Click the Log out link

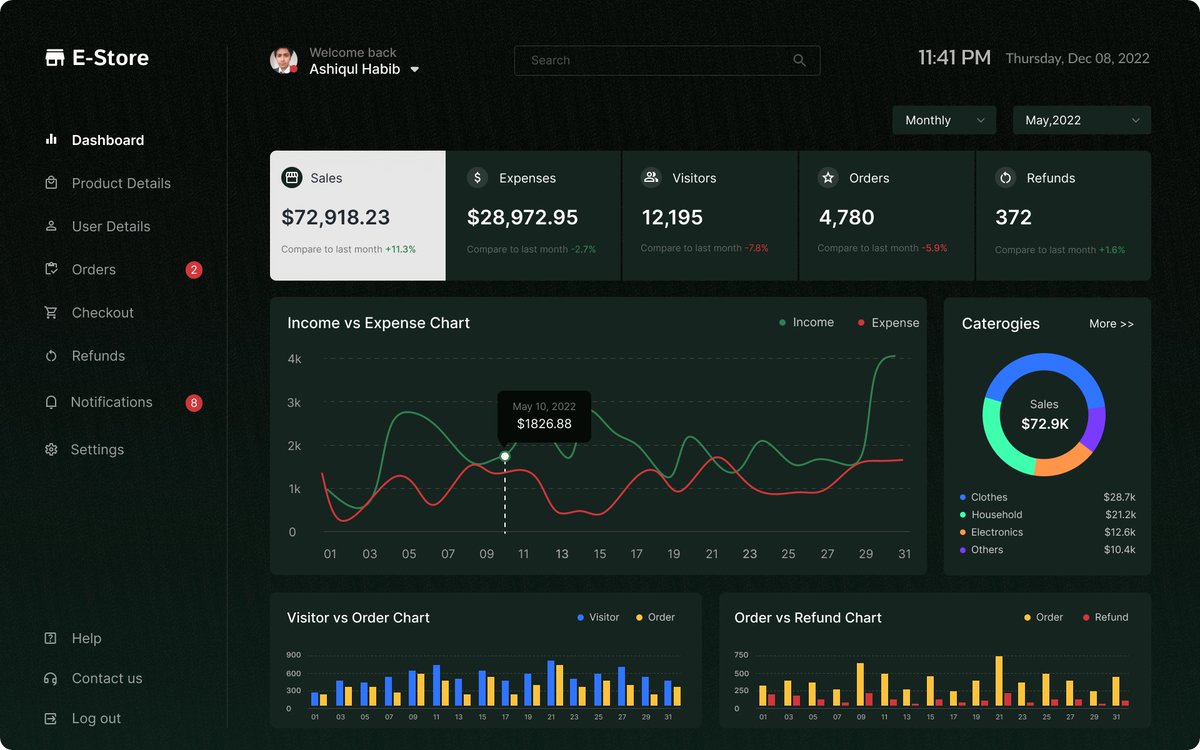(96, 718)
